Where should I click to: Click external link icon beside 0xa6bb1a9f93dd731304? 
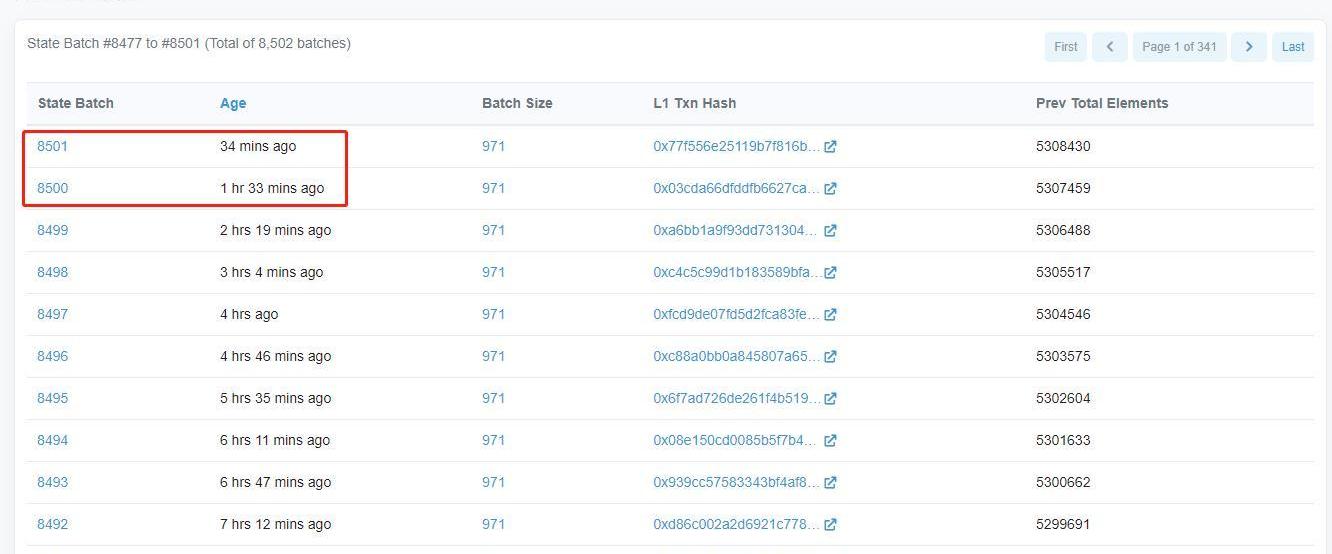(x=830, y=231)
